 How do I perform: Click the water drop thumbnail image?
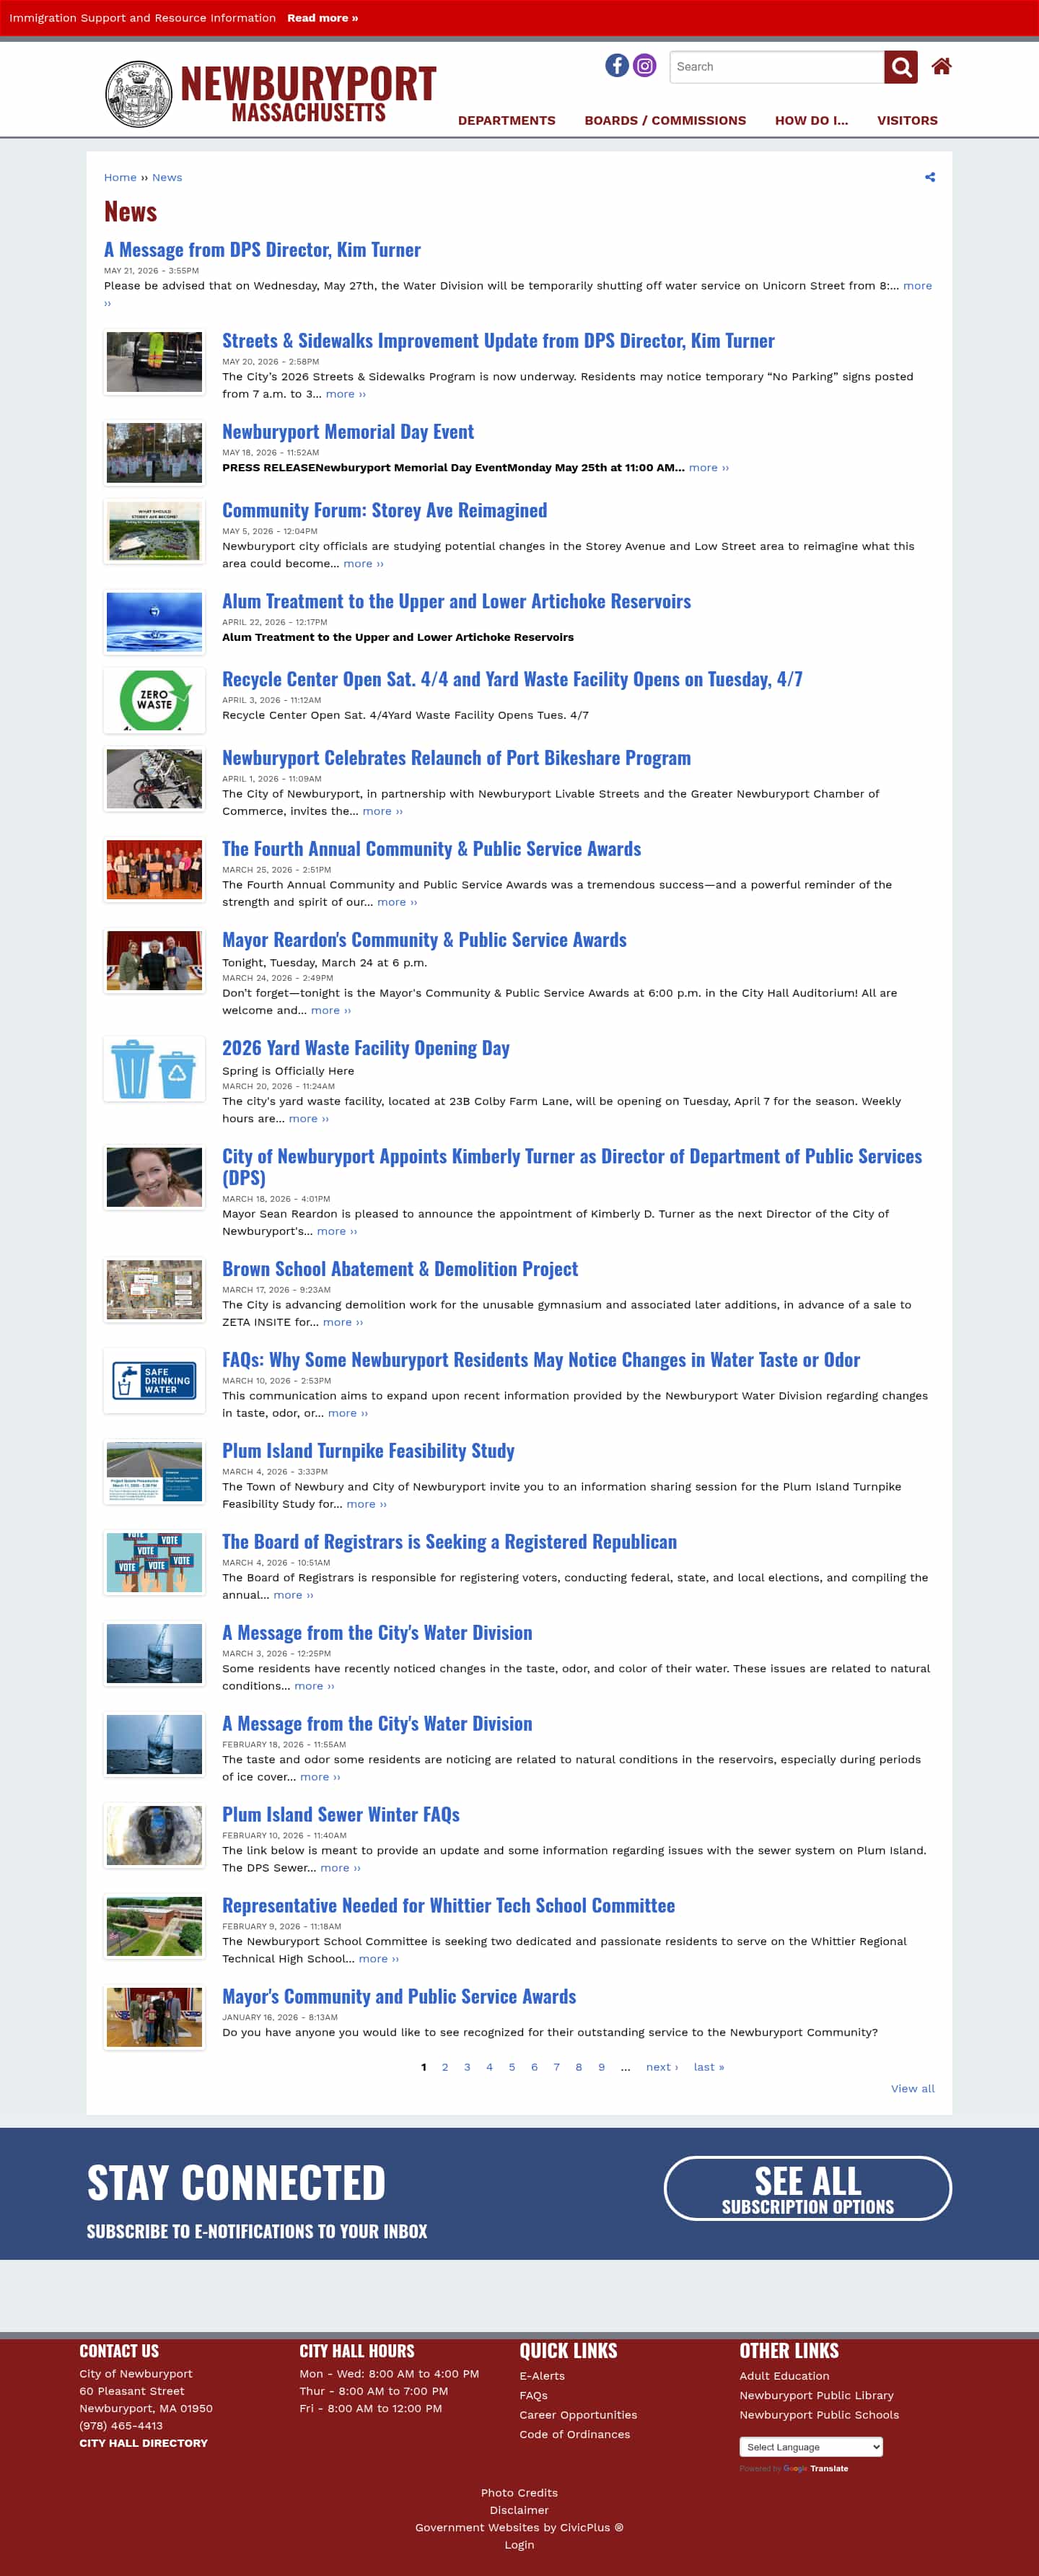pyautogui.click(x=154, y=622)
